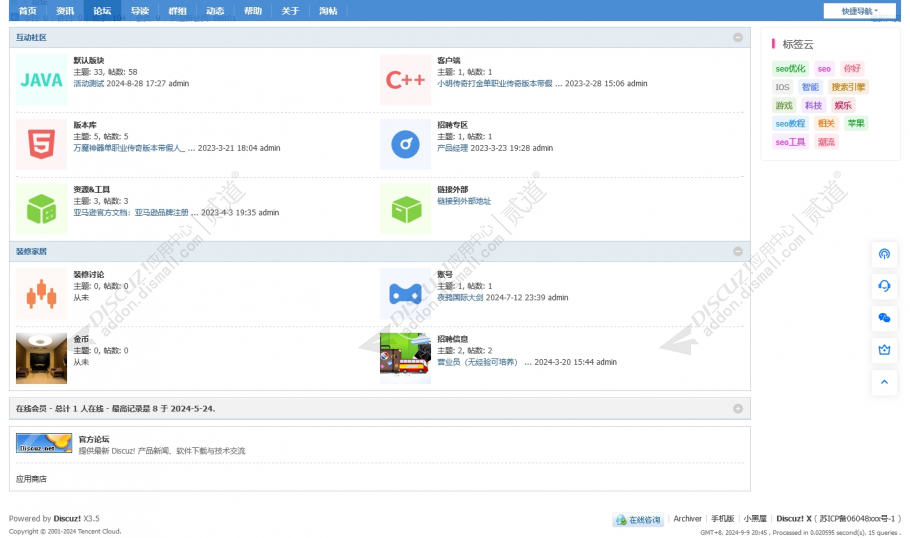Open the 版本库 forum title
This screenshot has height=538, width=910.
pyautogui.click(x=85, y=125)
